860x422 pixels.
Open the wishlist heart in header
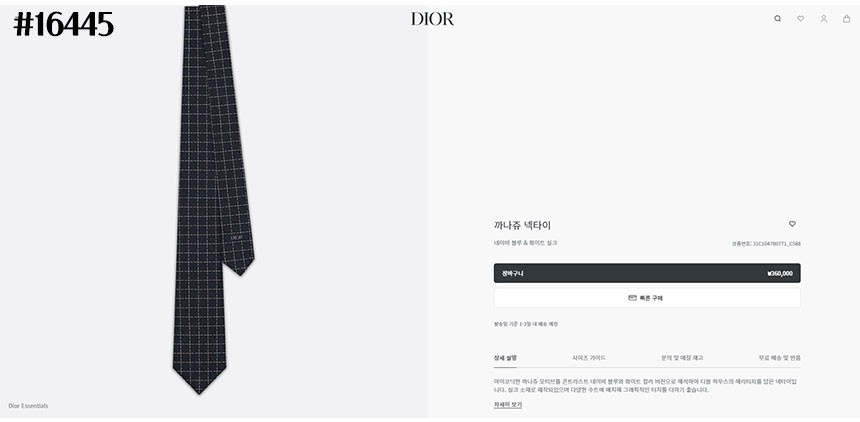tap(800, 19)
